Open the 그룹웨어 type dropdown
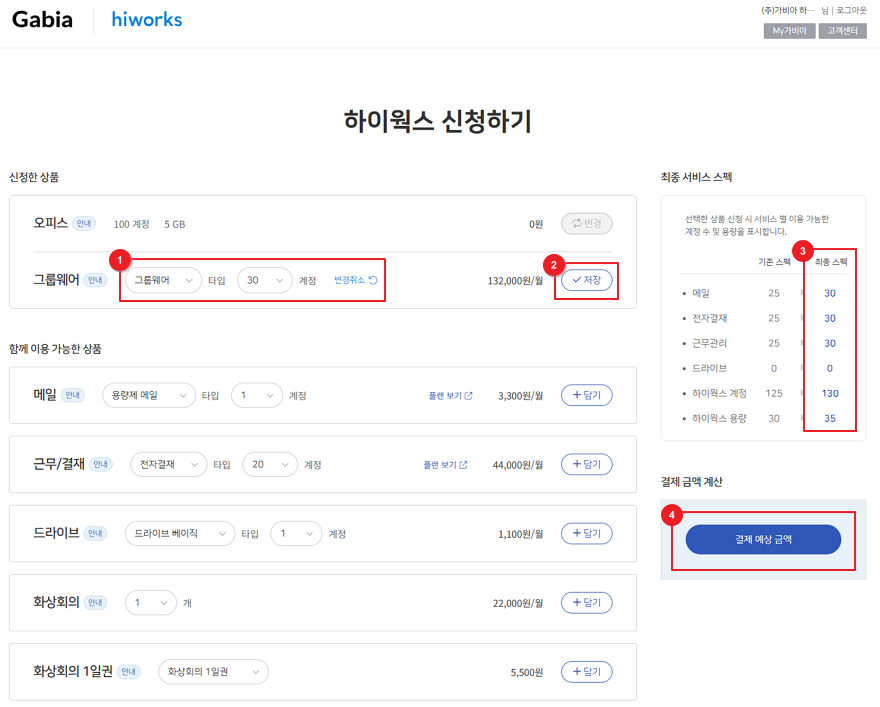 pyautogui.click(x=163, y=281)
